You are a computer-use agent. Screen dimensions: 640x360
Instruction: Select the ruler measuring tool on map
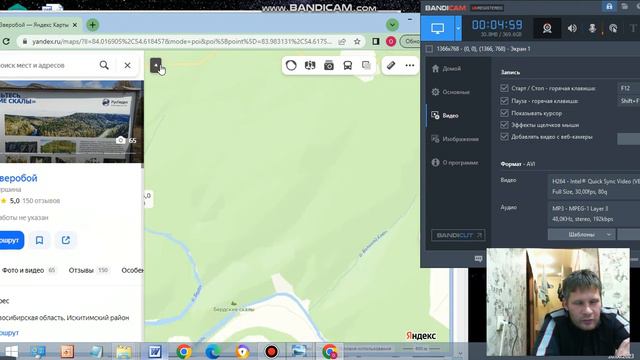[x=391, y=65]
